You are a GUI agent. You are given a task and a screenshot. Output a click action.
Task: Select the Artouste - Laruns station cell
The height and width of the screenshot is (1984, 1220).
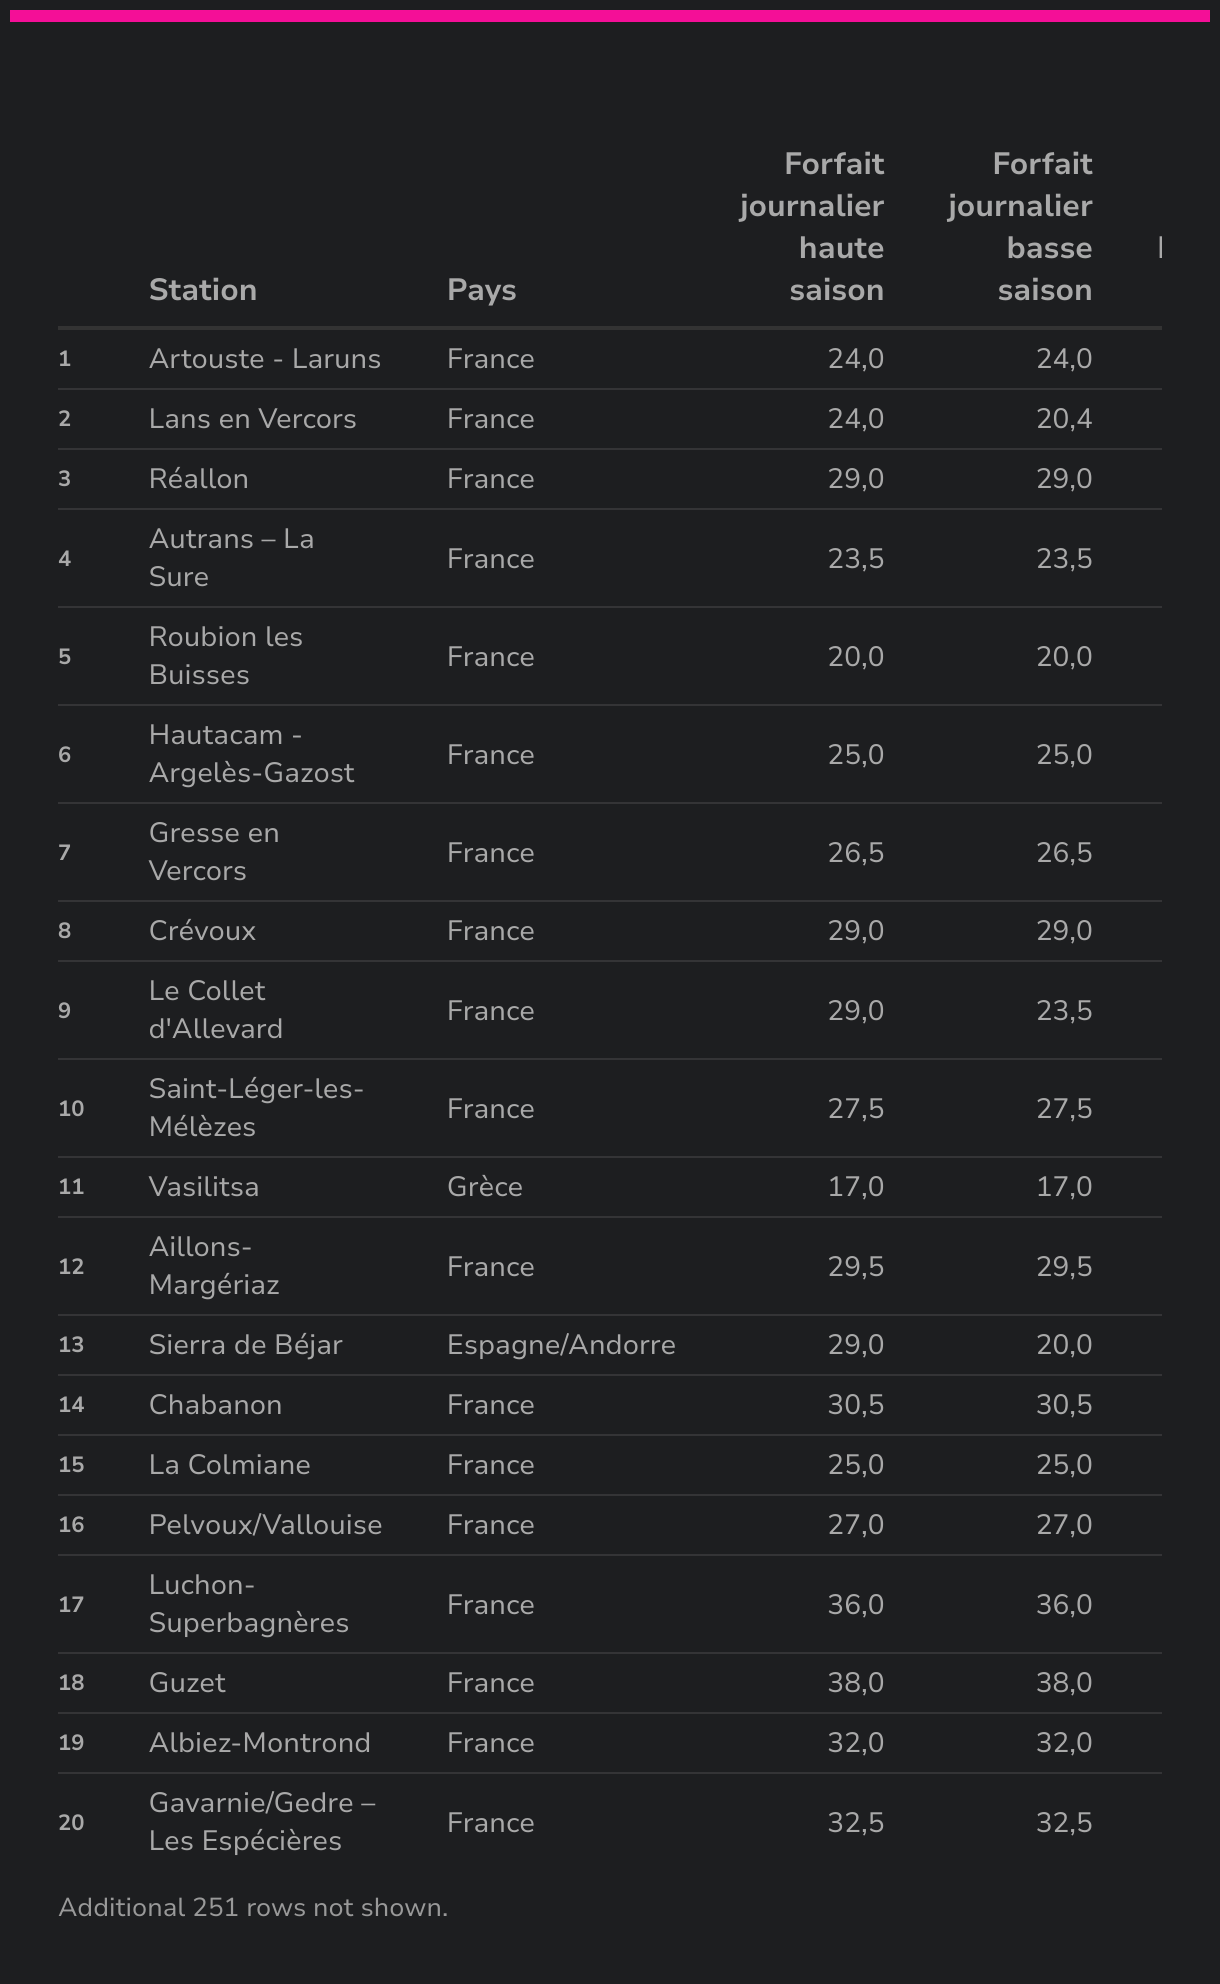point(265,359)
